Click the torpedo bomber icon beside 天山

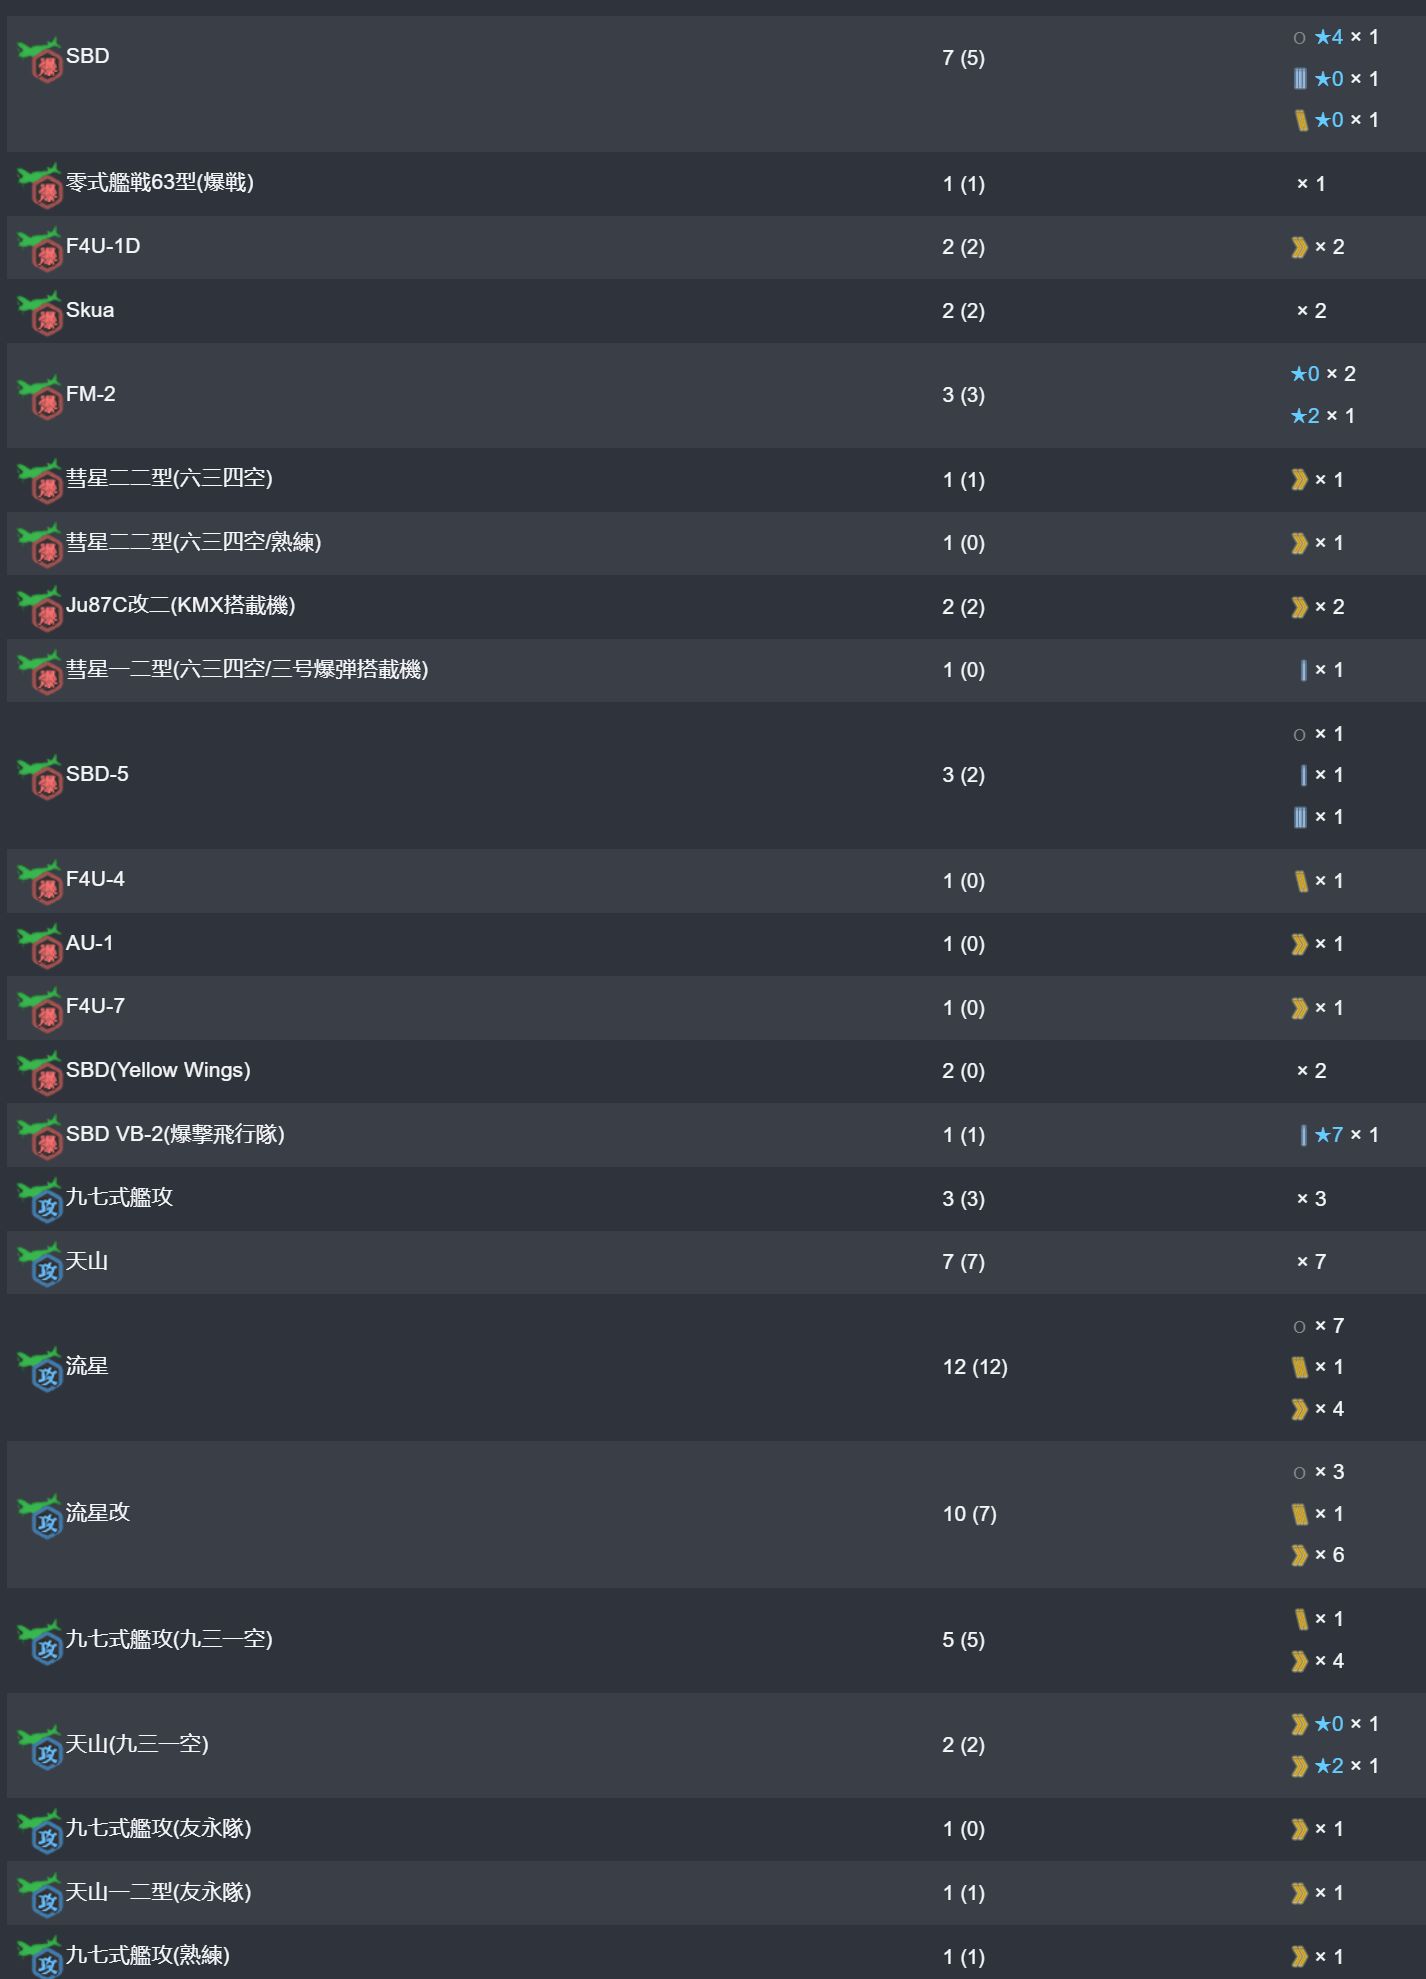point(40,1264)
